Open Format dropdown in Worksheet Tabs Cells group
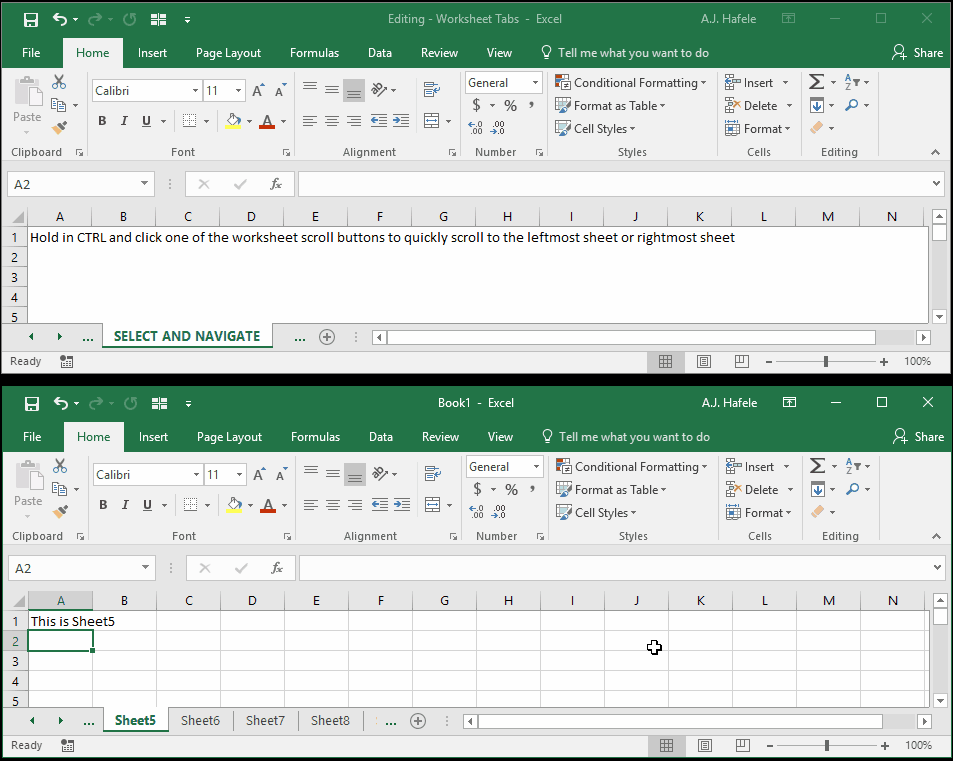The width and height of the screenshot is (953, 761). tap(758, 129)
